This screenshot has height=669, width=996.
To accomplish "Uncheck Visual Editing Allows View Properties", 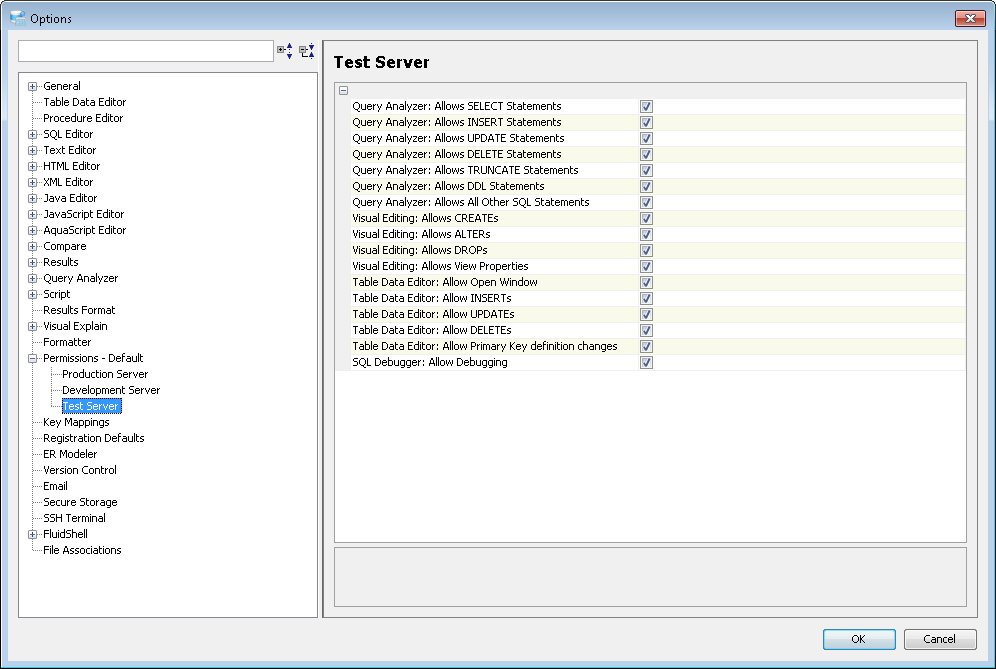I will 646,266.
